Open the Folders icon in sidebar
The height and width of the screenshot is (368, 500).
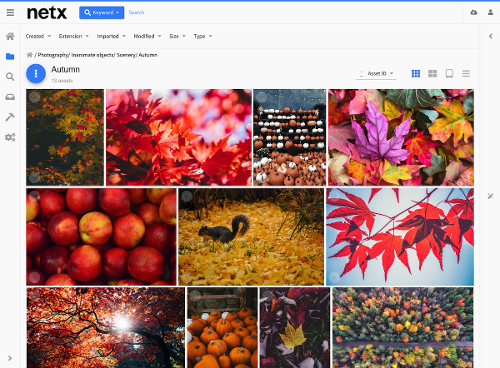[10, 56]
